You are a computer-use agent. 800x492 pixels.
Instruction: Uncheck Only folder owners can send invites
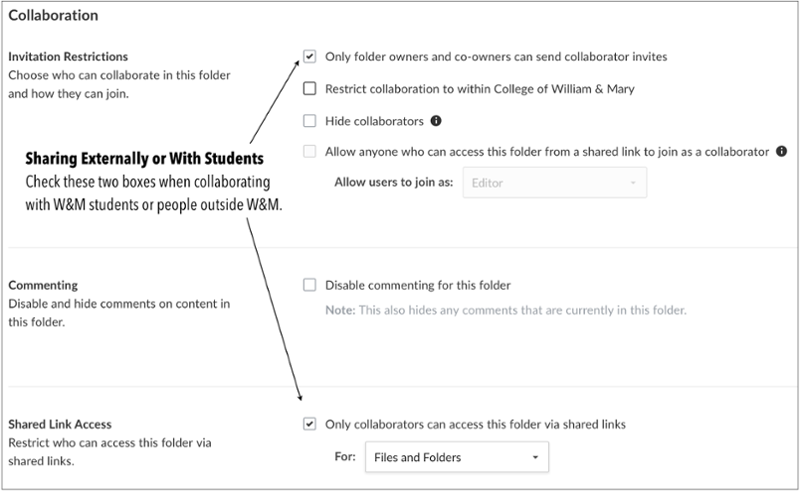pyautogui.click(x=309, y=57)
